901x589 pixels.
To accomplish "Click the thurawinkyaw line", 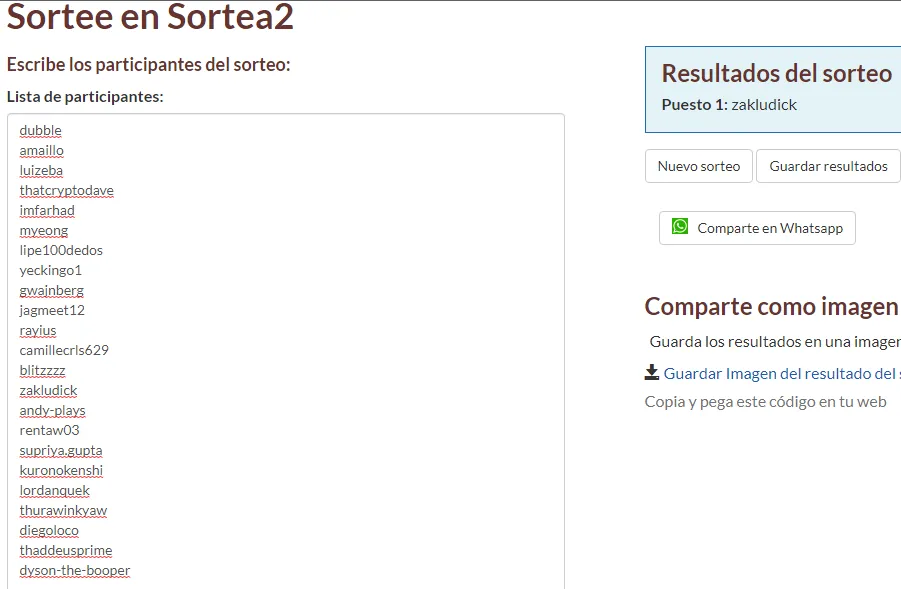I will [63, 511].
